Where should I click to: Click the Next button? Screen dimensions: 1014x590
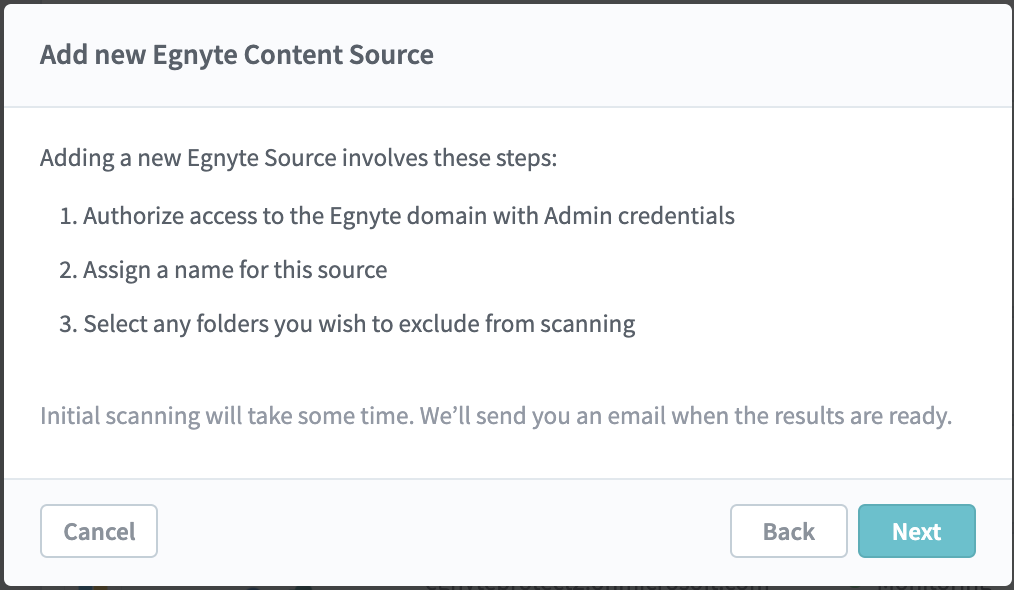[x=916, y=531]
